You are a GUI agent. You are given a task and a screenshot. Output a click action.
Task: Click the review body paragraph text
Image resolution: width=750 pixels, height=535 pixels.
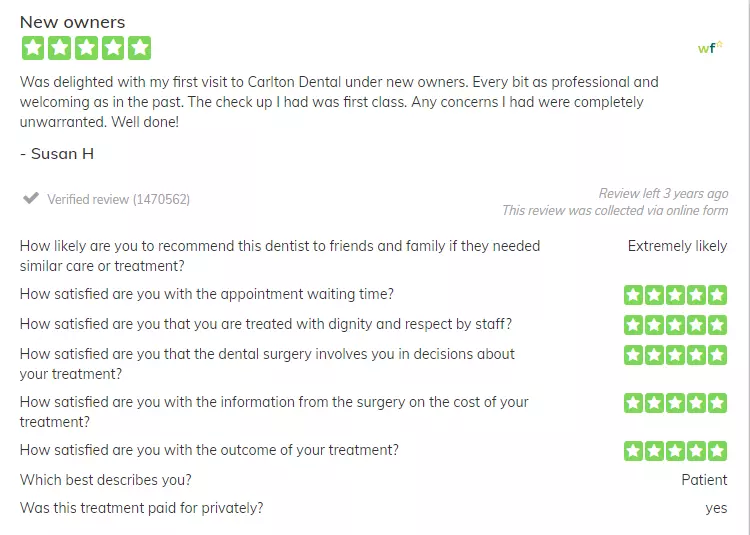[x=339, y=102]
